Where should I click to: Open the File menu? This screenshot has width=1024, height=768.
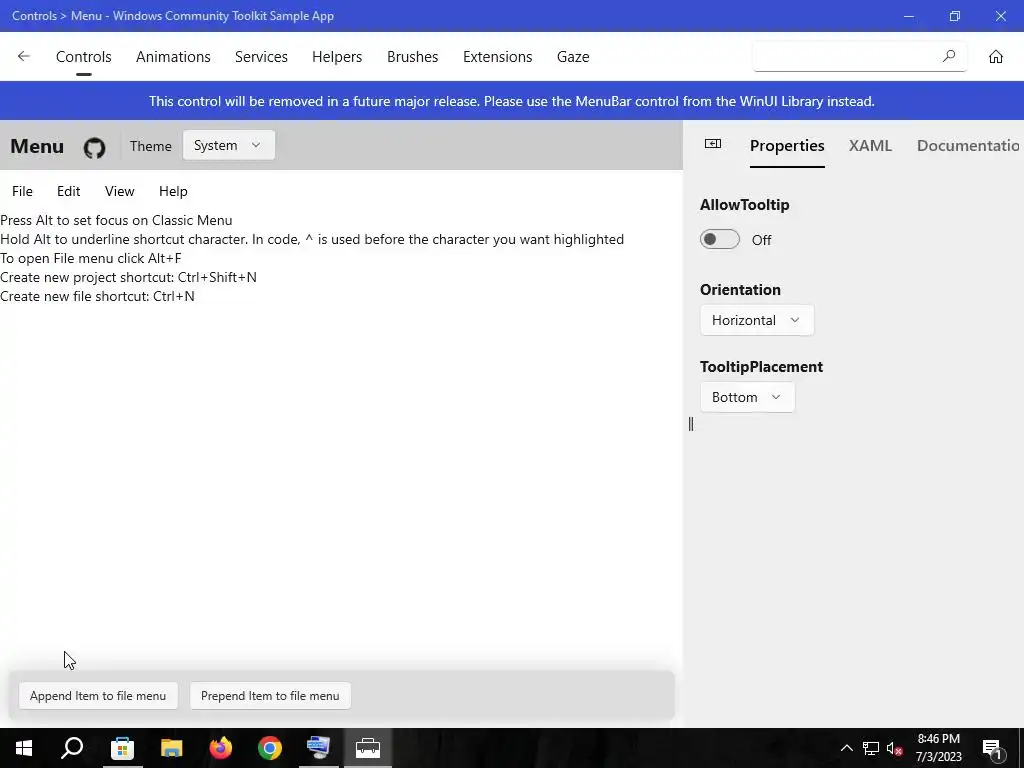22,191
